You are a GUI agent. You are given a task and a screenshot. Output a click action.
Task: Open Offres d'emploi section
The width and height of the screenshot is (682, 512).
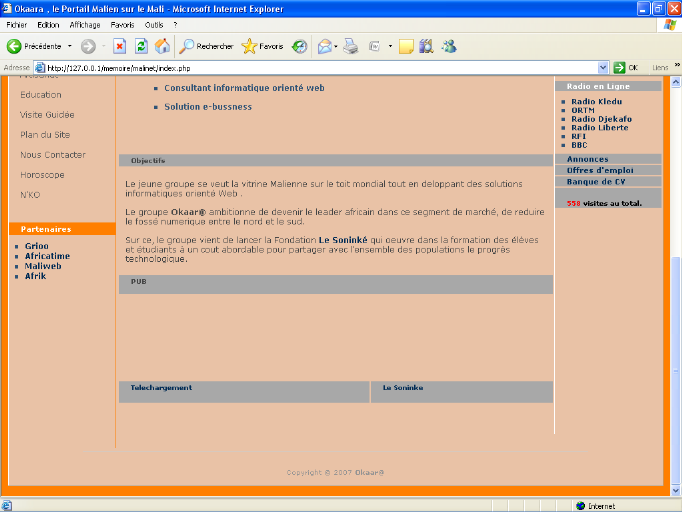point(600,171)
